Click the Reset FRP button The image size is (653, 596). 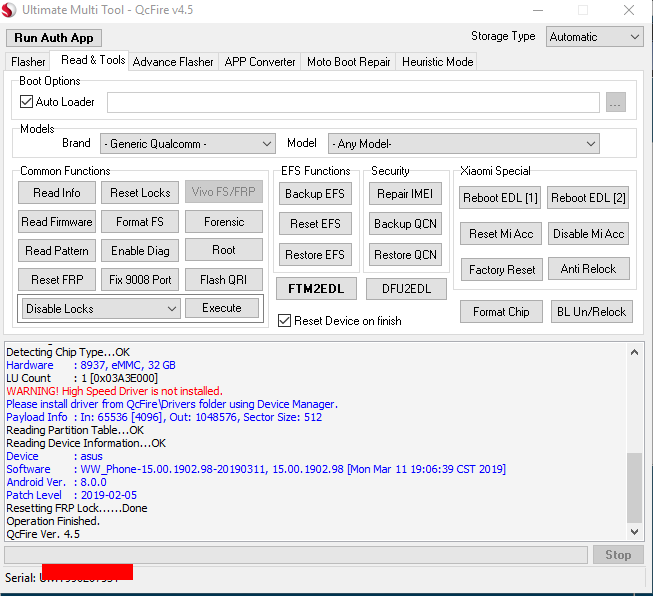[x=57, y=279]
